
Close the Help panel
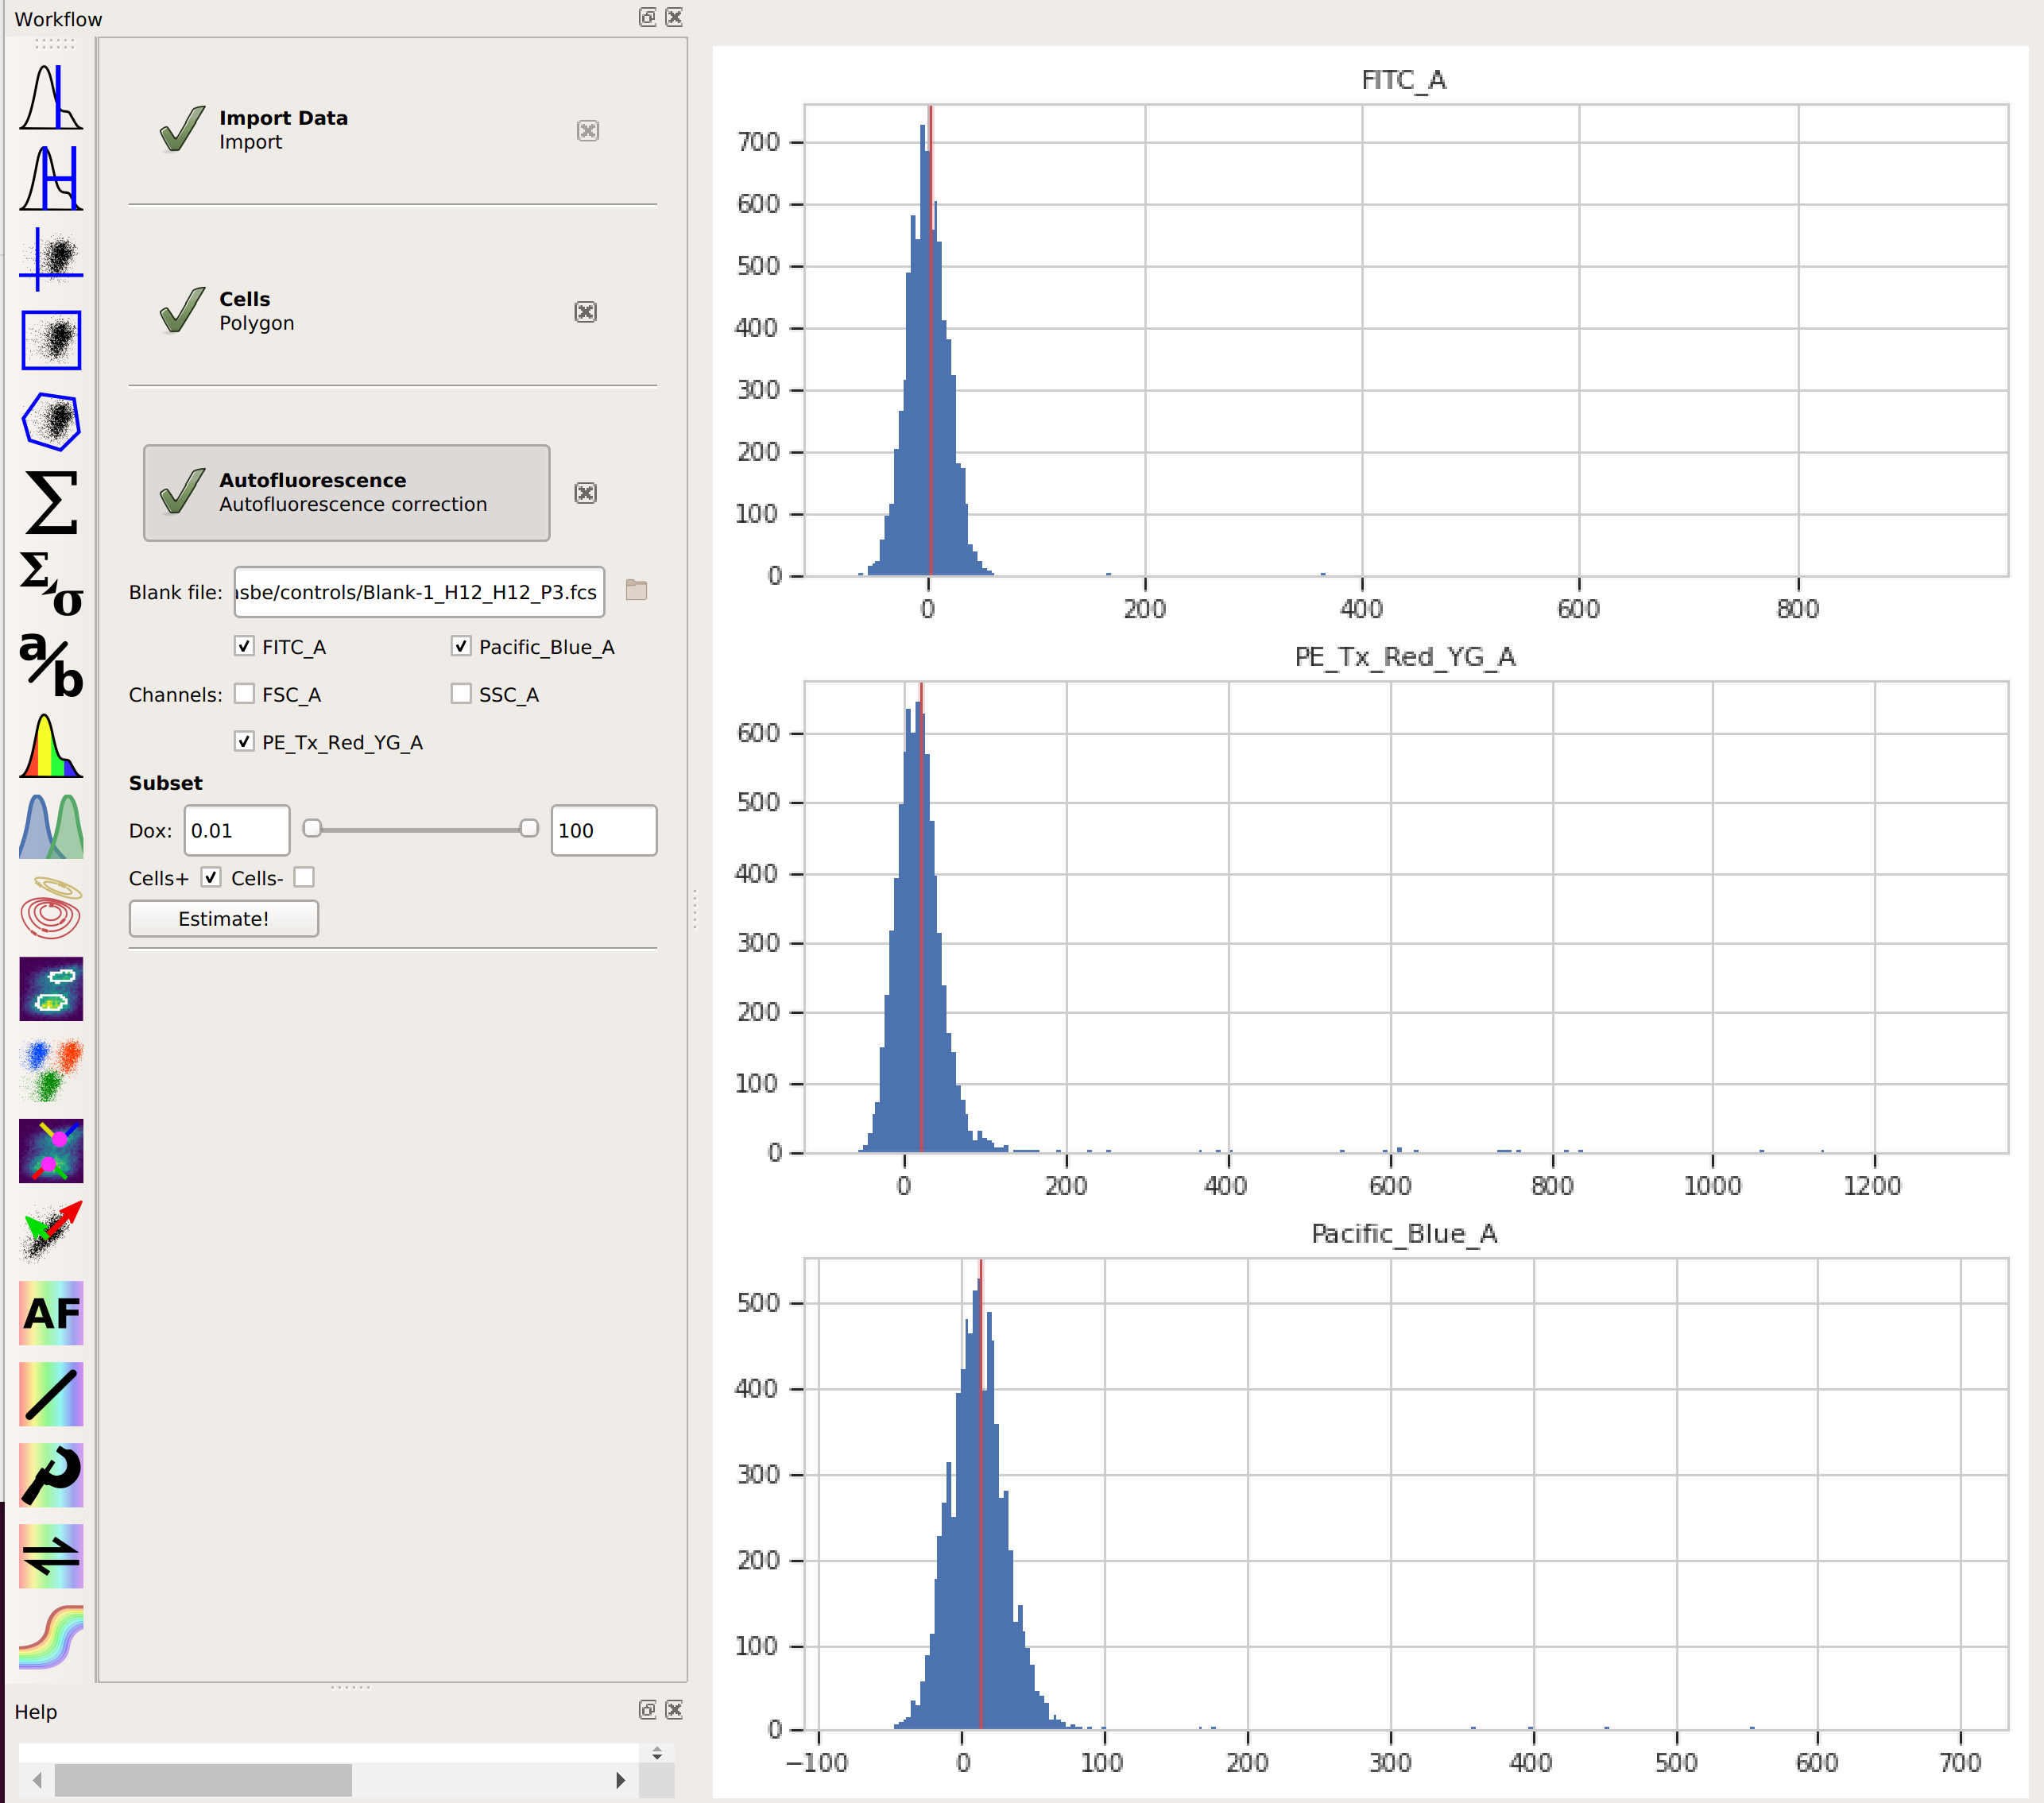point(674,1710)
